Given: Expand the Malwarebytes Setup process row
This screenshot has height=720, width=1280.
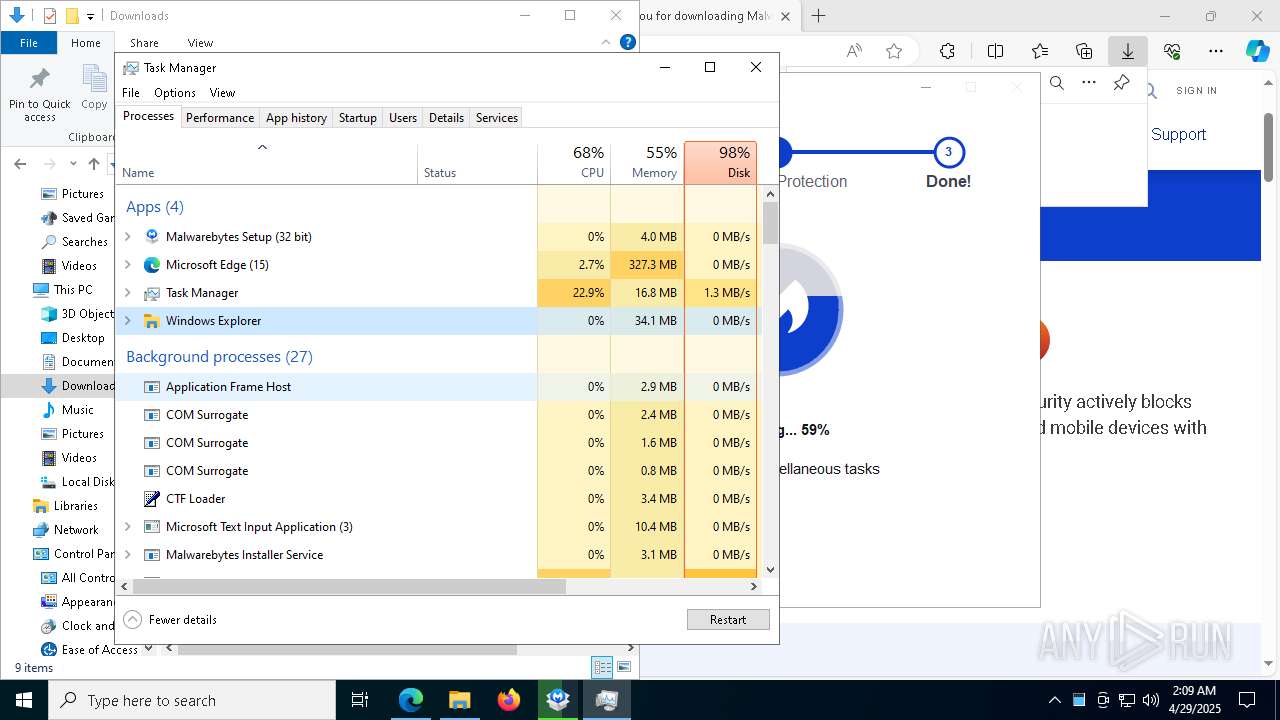Looking at the screenshot, I should tap(127, 237).
